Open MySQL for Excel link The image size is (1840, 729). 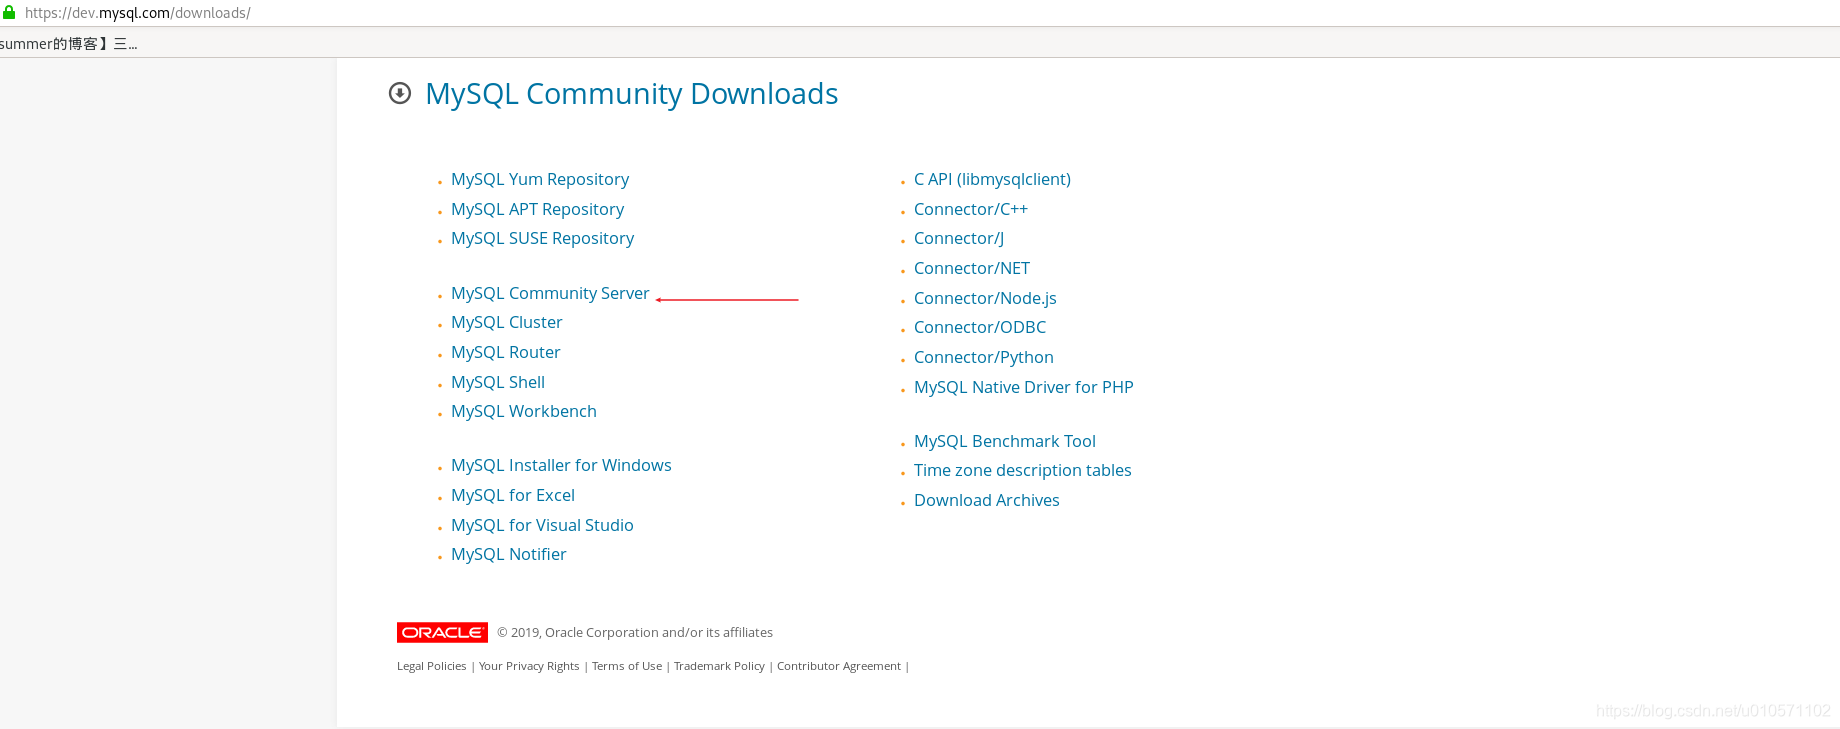pos(513,495)
